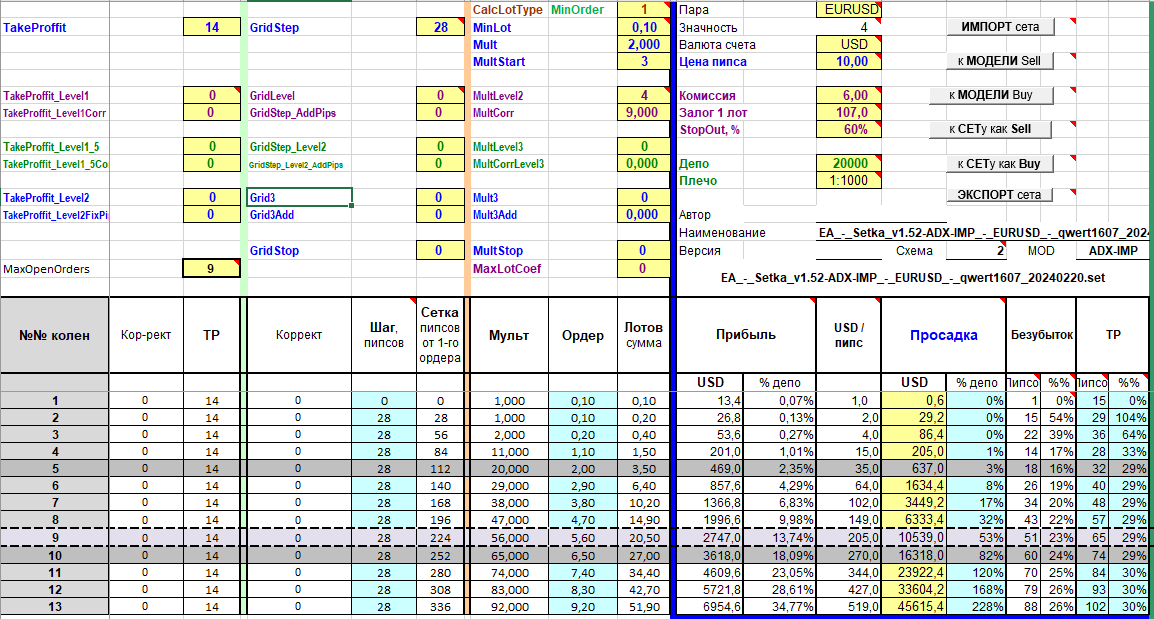Click the Ордер cell 9,20
This screenshot has width=1154, height=619.
(x=583, y=606)
